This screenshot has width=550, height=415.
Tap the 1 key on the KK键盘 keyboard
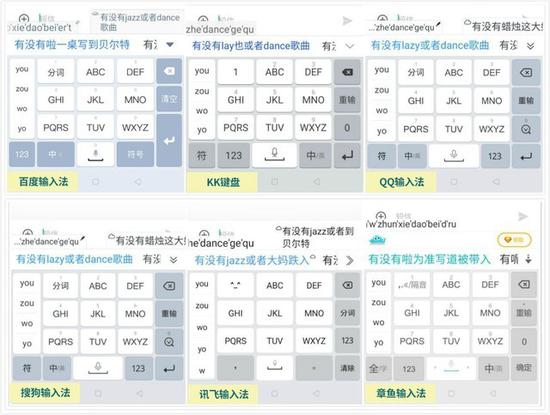coord(235,72)
